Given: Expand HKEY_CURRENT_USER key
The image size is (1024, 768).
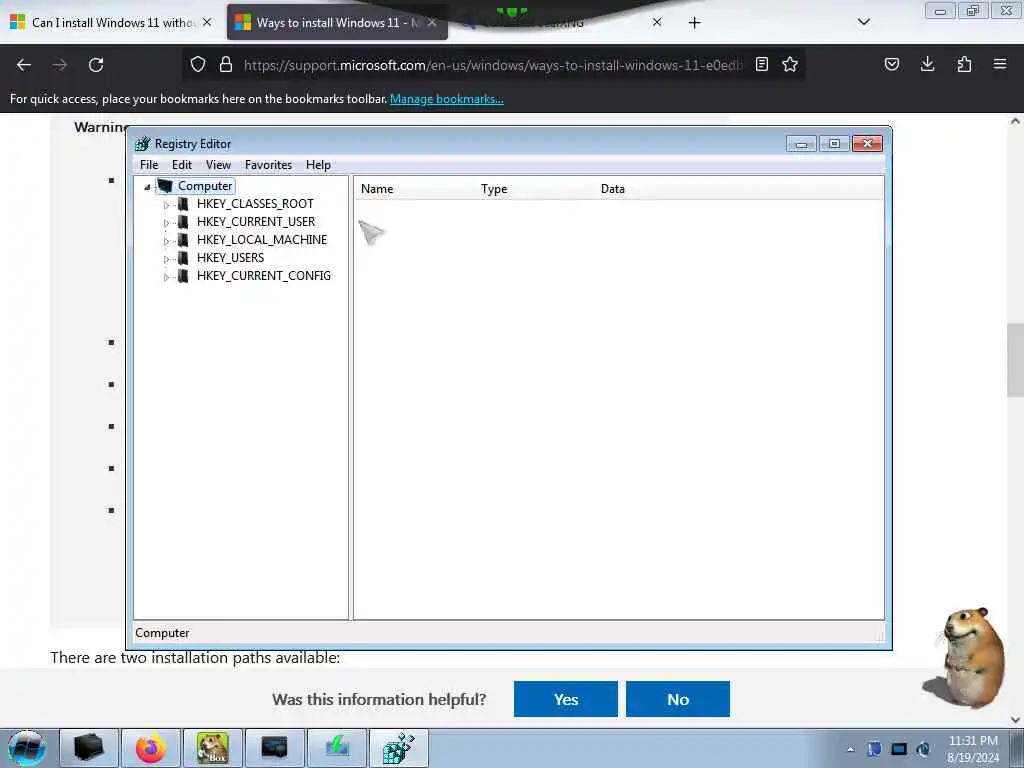Looking at the screenshot, I should [166, 223].
